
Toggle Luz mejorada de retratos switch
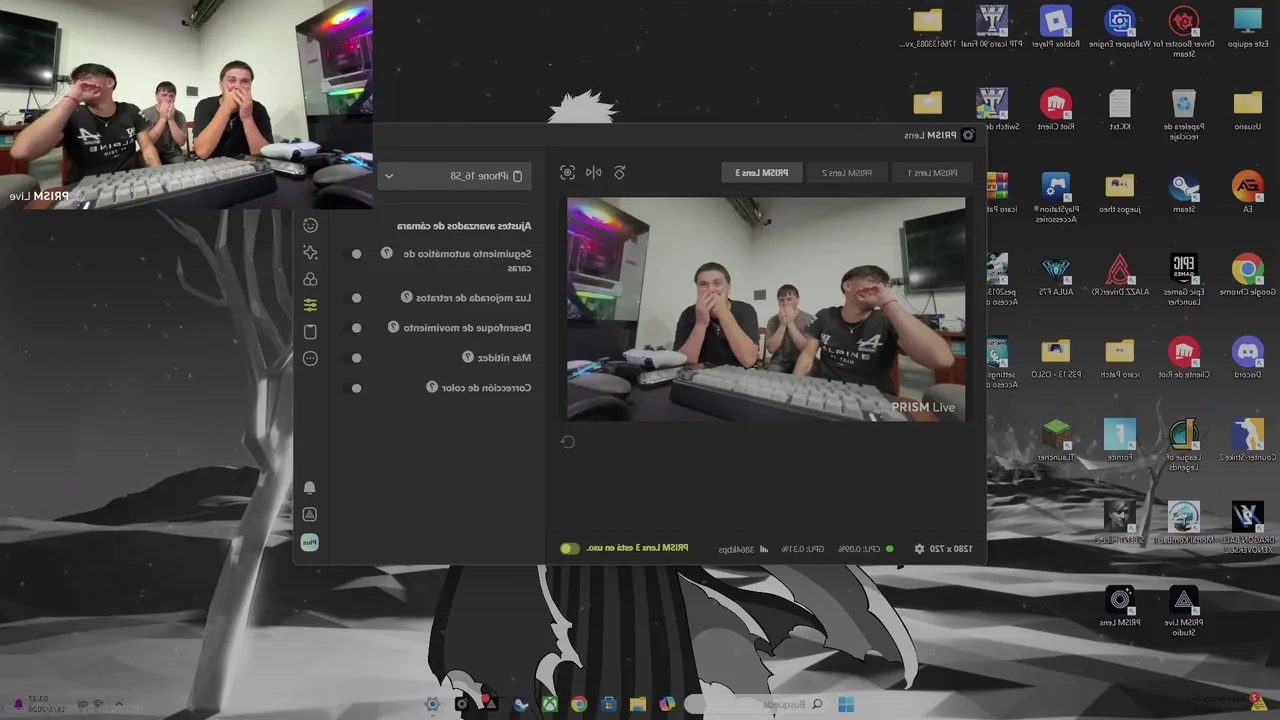356,297
